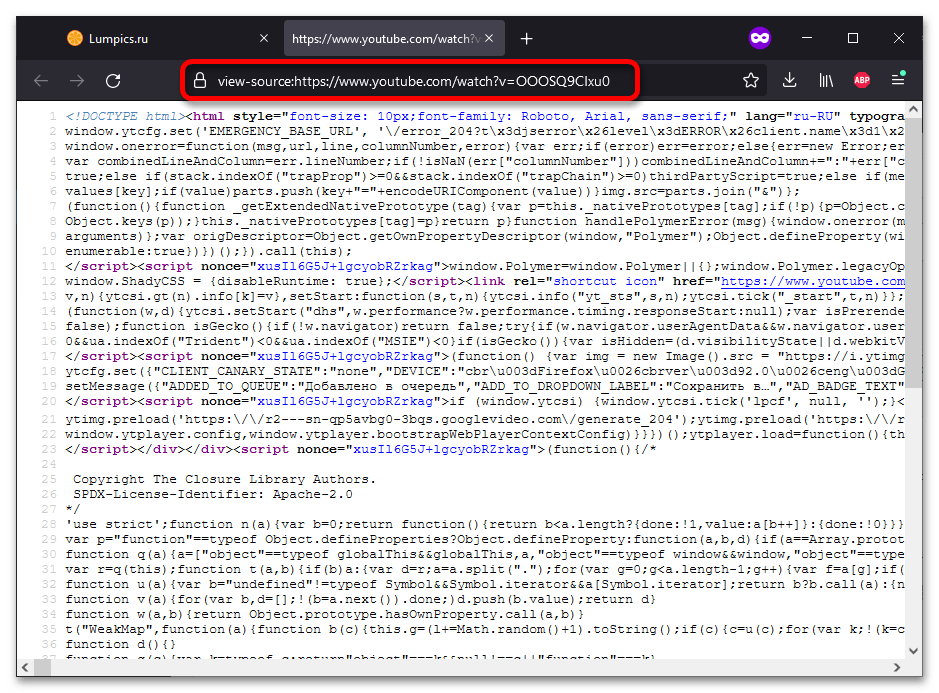Click the scroll down arrow
Viewport: 939px width, 693px height.
913,651
